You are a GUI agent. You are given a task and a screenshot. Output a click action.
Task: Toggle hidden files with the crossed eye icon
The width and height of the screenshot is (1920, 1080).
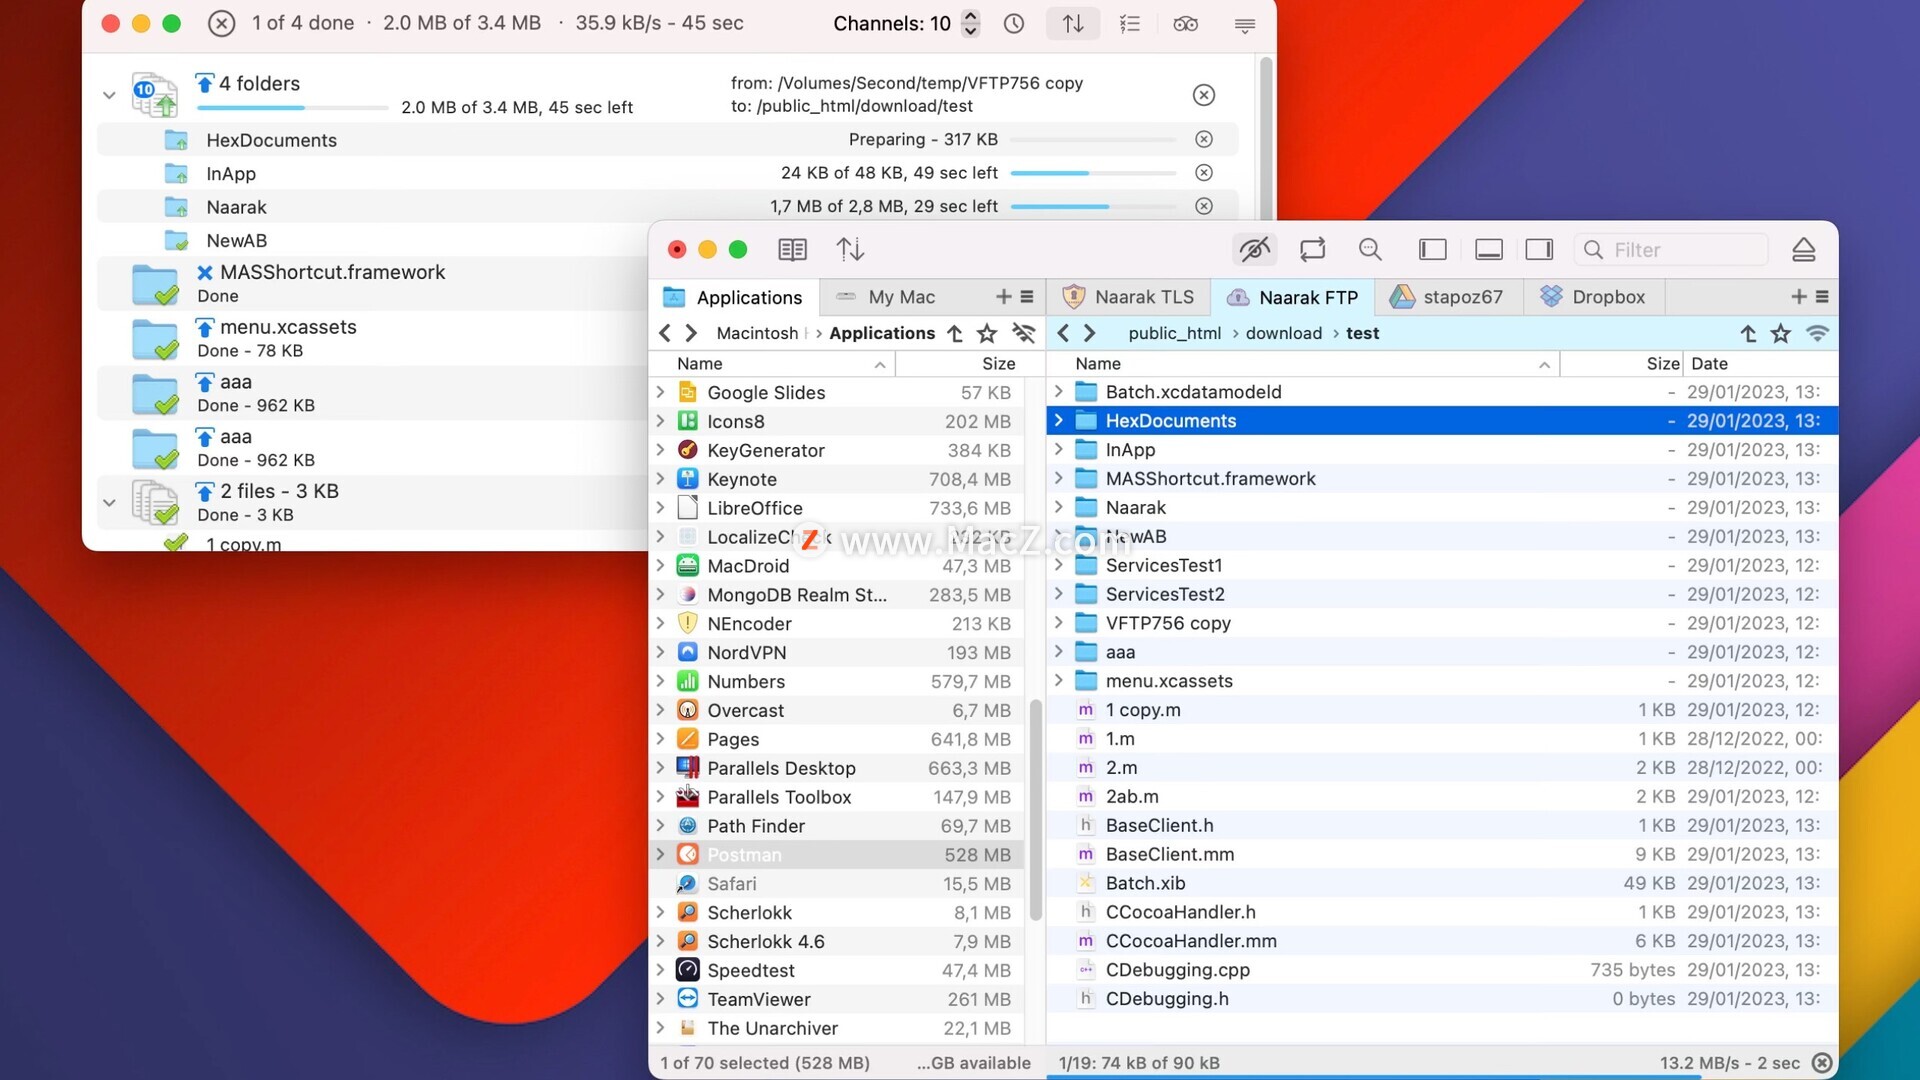(x=1254, y=249)
